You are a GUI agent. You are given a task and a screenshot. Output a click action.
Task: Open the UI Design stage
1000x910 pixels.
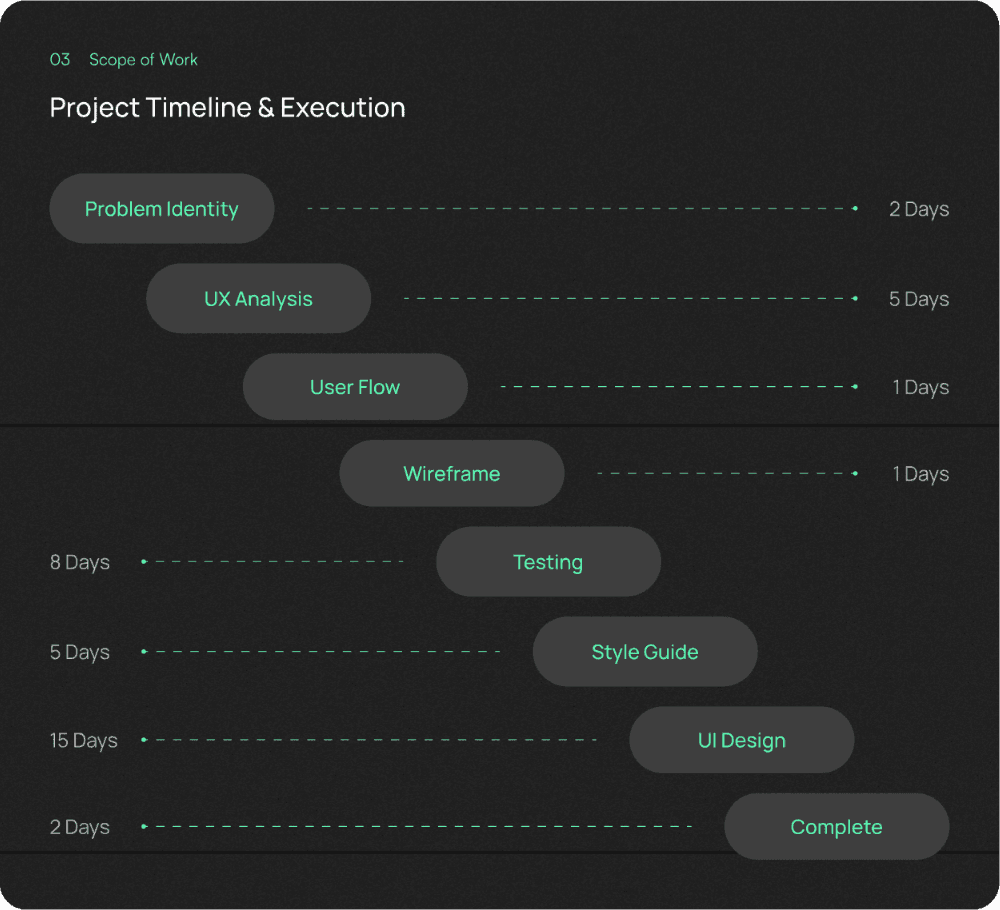point(742,740)
